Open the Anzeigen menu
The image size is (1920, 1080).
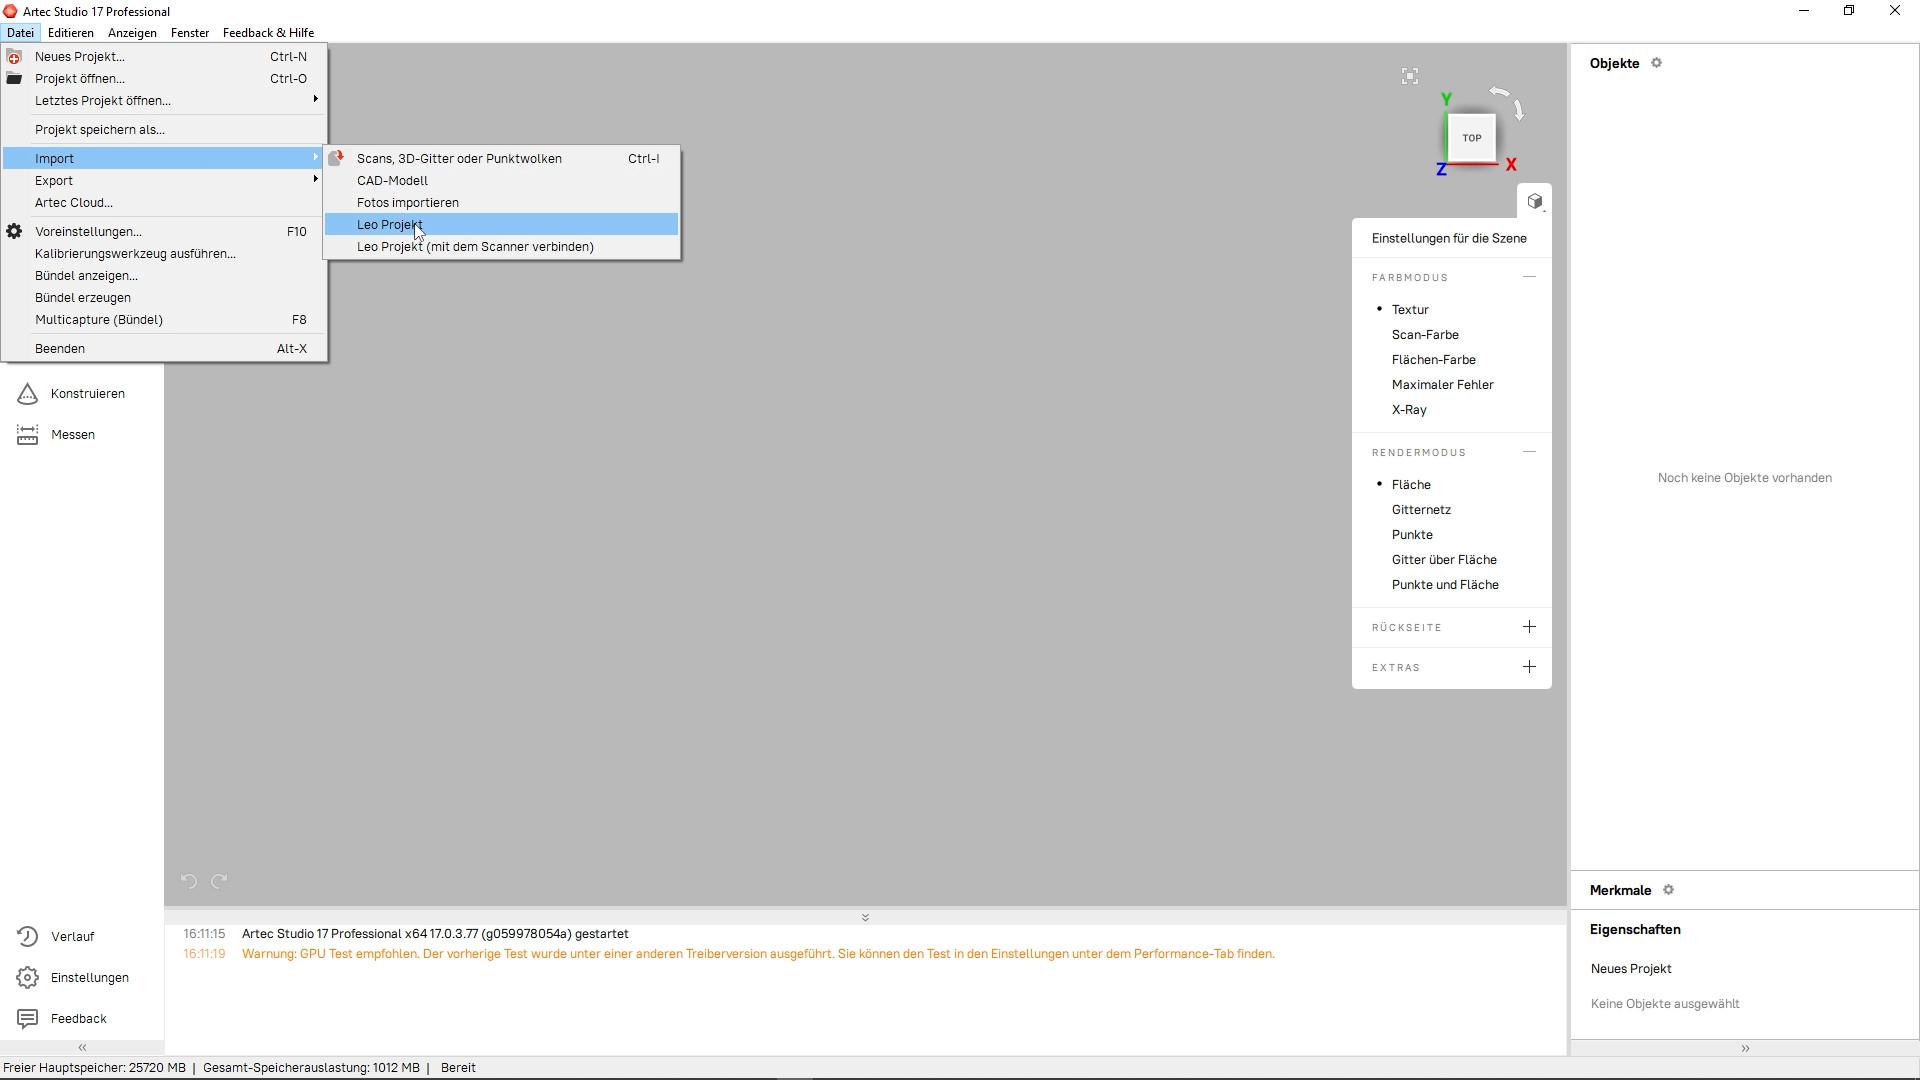(x=132, y=33)
